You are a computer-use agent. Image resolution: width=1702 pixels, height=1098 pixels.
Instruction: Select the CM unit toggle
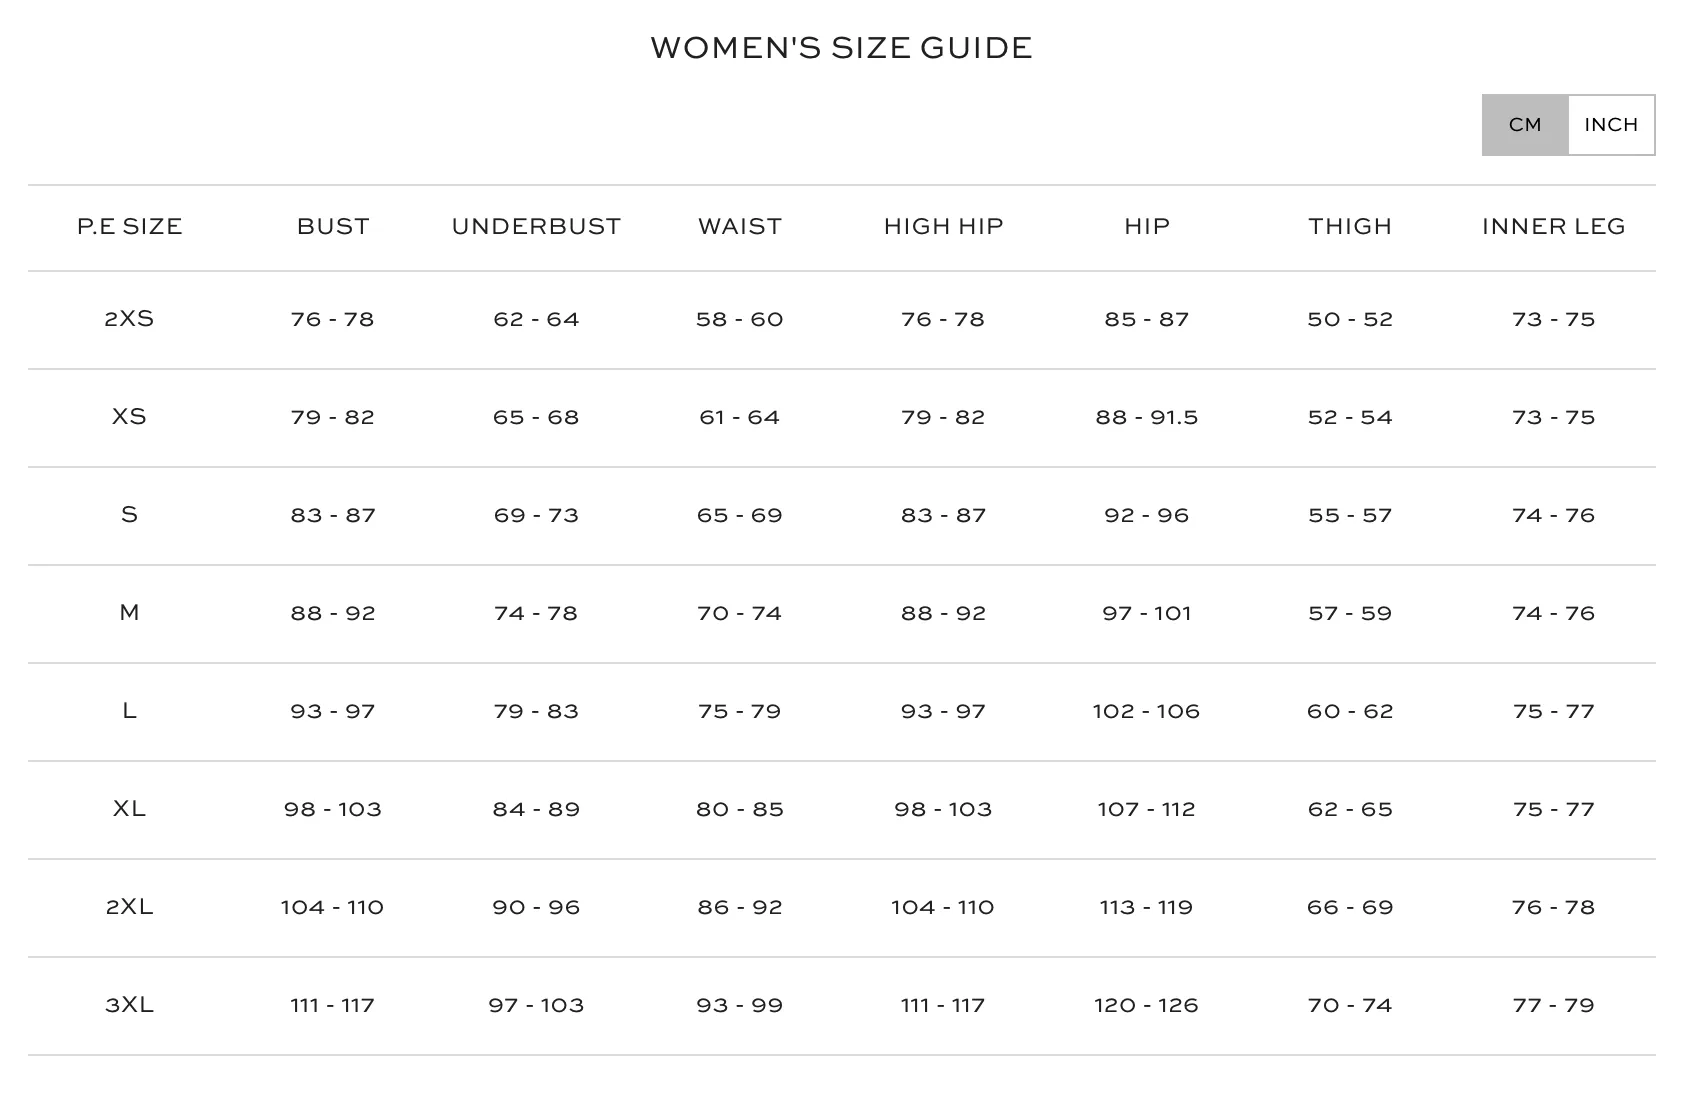pos(1525,125)
